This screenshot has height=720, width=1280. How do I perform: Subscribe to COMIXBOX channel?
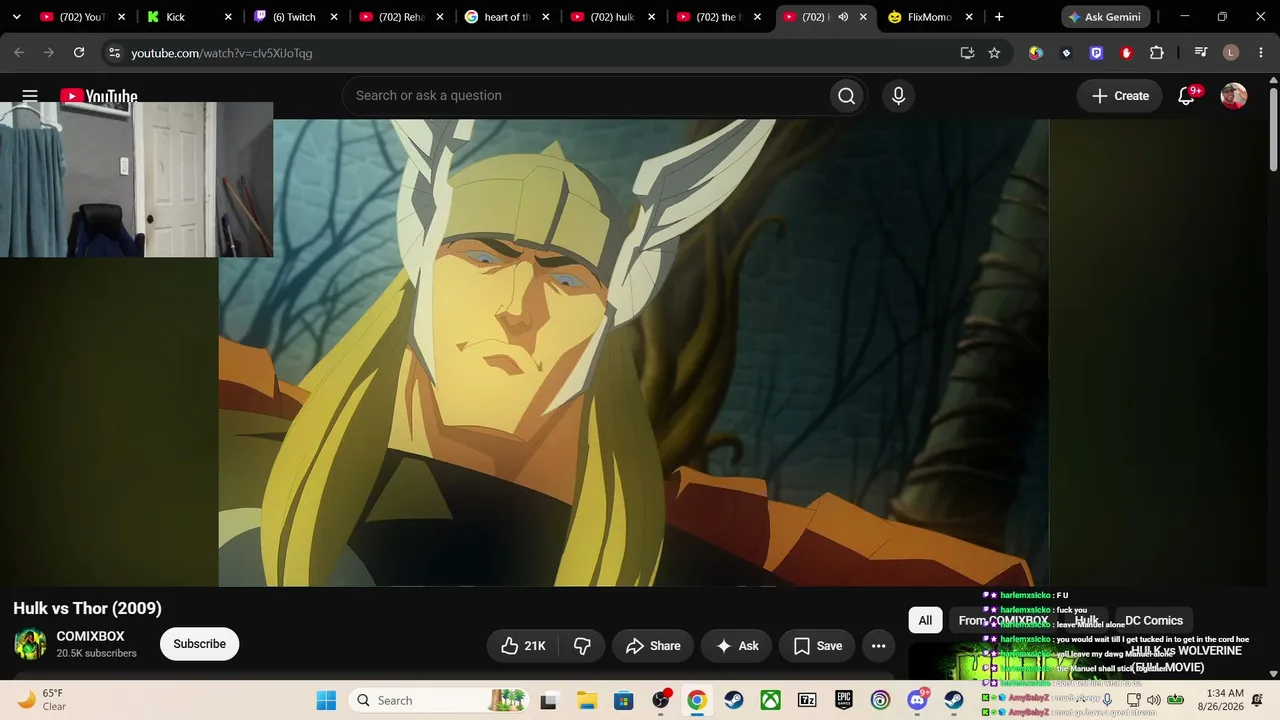coord(199,644)
